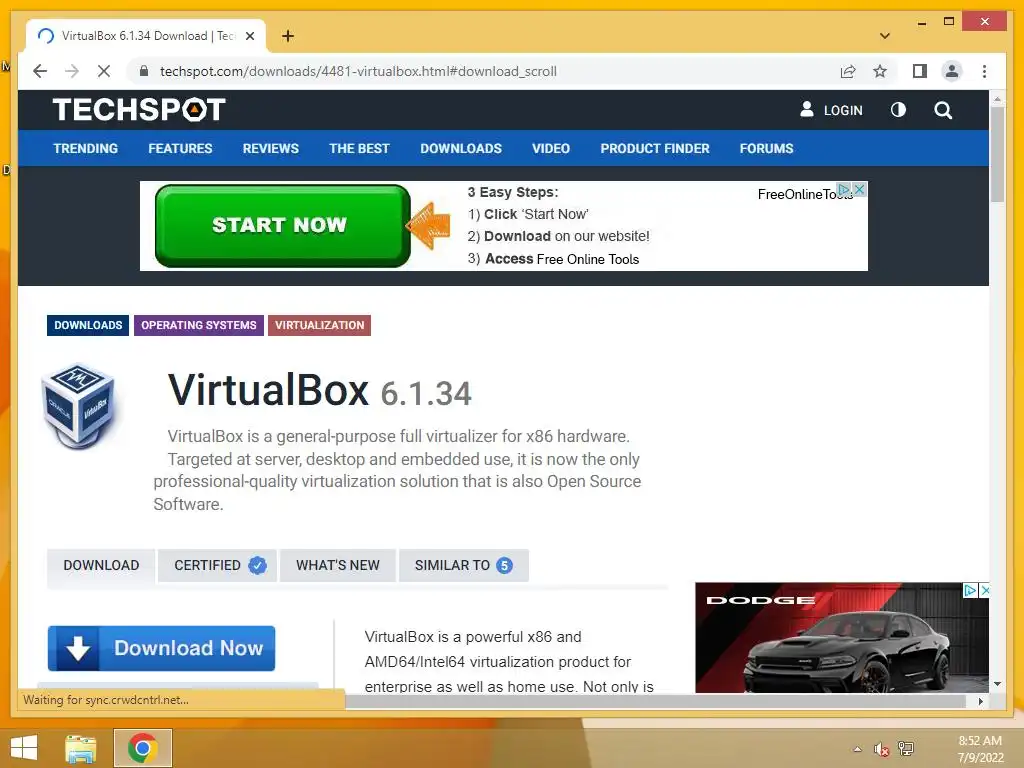Viewport: 1024px width, 768px height.
Task: Bookmark this page with star icon
Action: [x=880, y=71]
